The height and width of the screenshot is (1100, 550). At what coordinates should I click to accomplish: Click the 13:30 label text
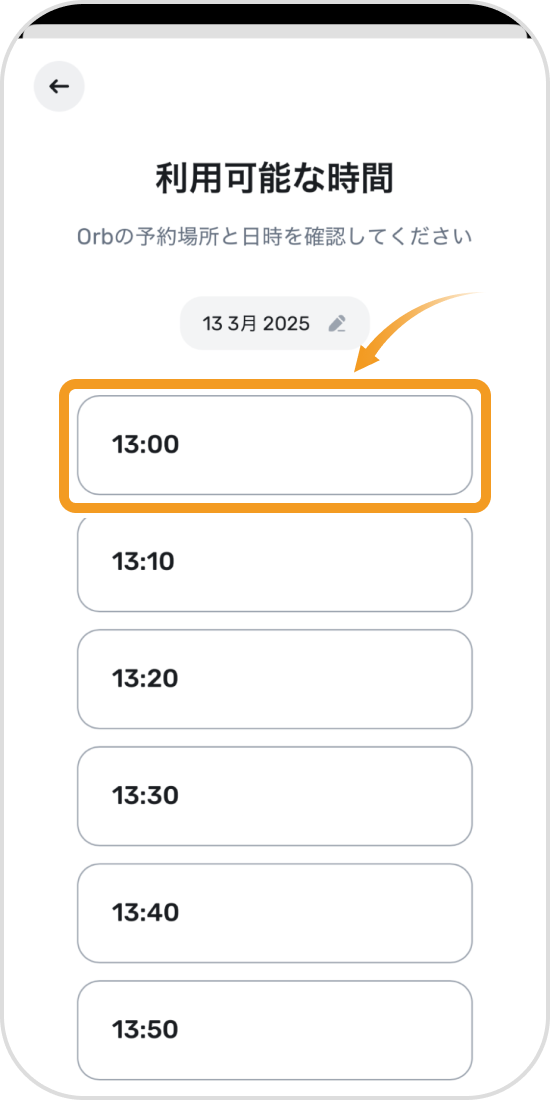[146, 796]
